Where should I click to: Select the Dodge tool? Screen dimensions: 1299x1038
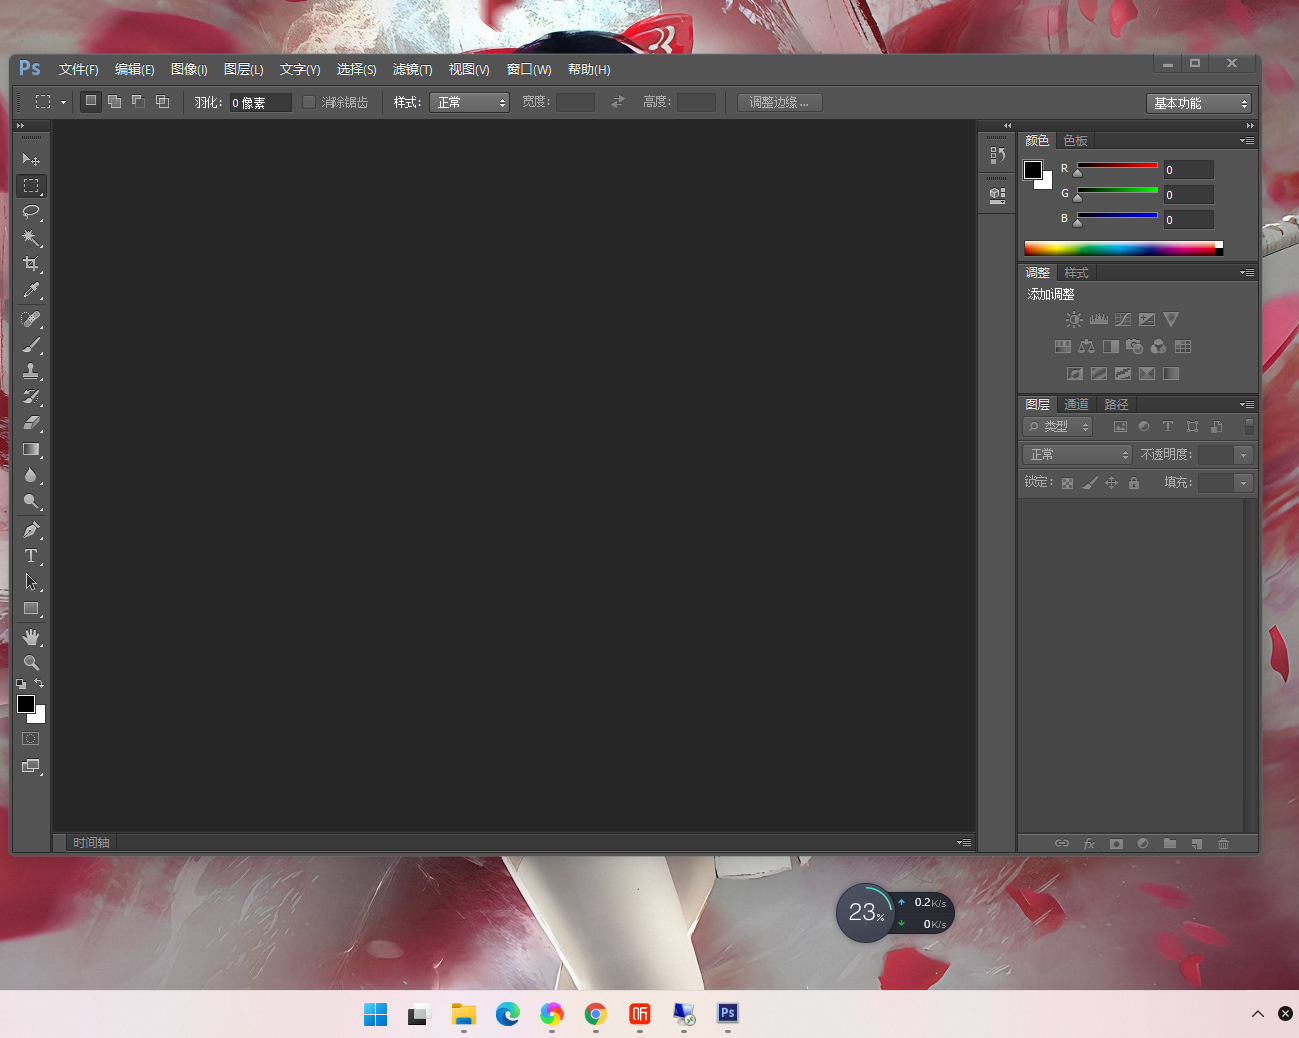[x=31, y=501]
